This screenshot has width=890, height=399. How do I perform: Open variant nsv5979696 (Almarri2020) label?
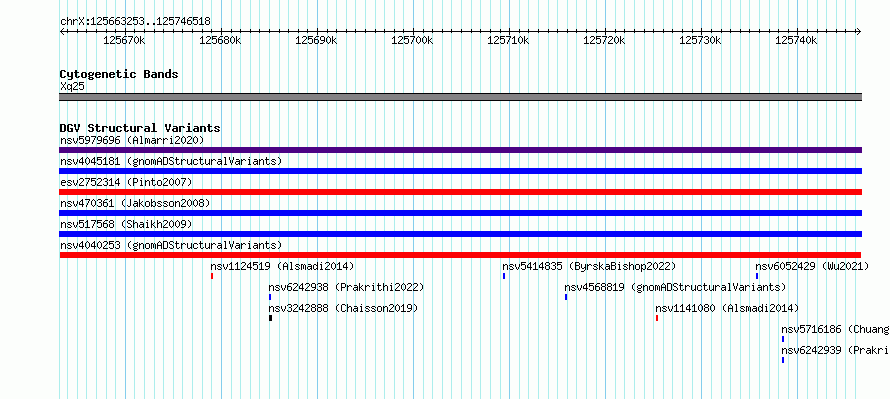click(132, 140)
